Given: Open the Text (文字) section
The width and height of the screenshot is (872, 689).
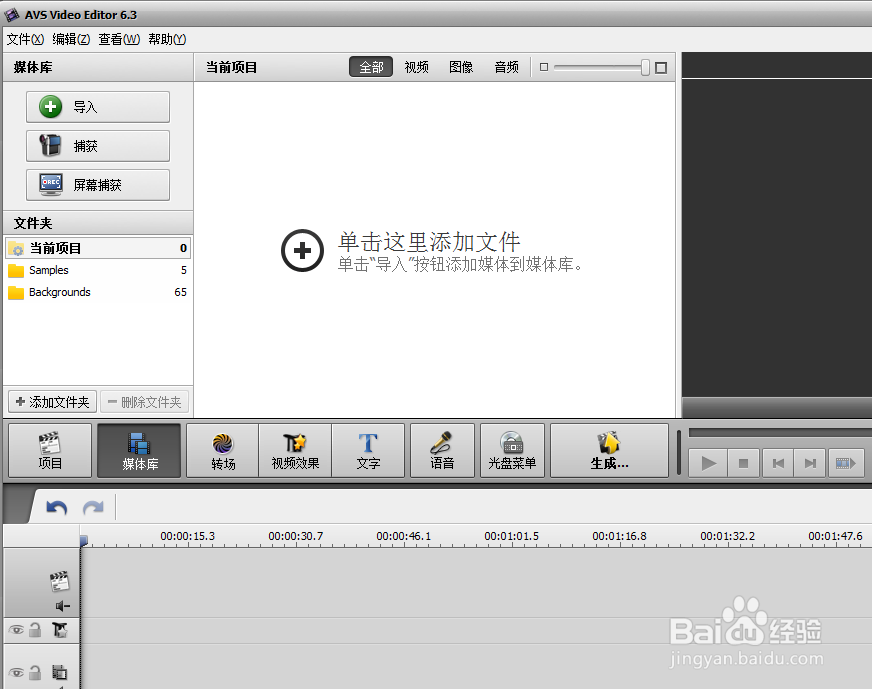Looking at the screenshot, I should coord(368,450).
